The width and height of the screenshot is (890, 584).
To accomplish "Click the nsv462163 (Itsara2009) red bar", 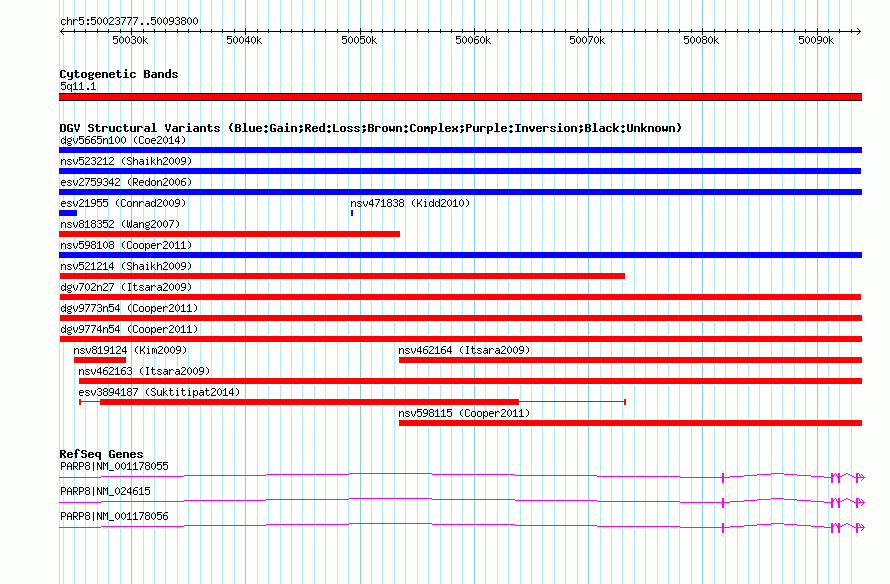I will pyautogui.click(x=471, y=381).
